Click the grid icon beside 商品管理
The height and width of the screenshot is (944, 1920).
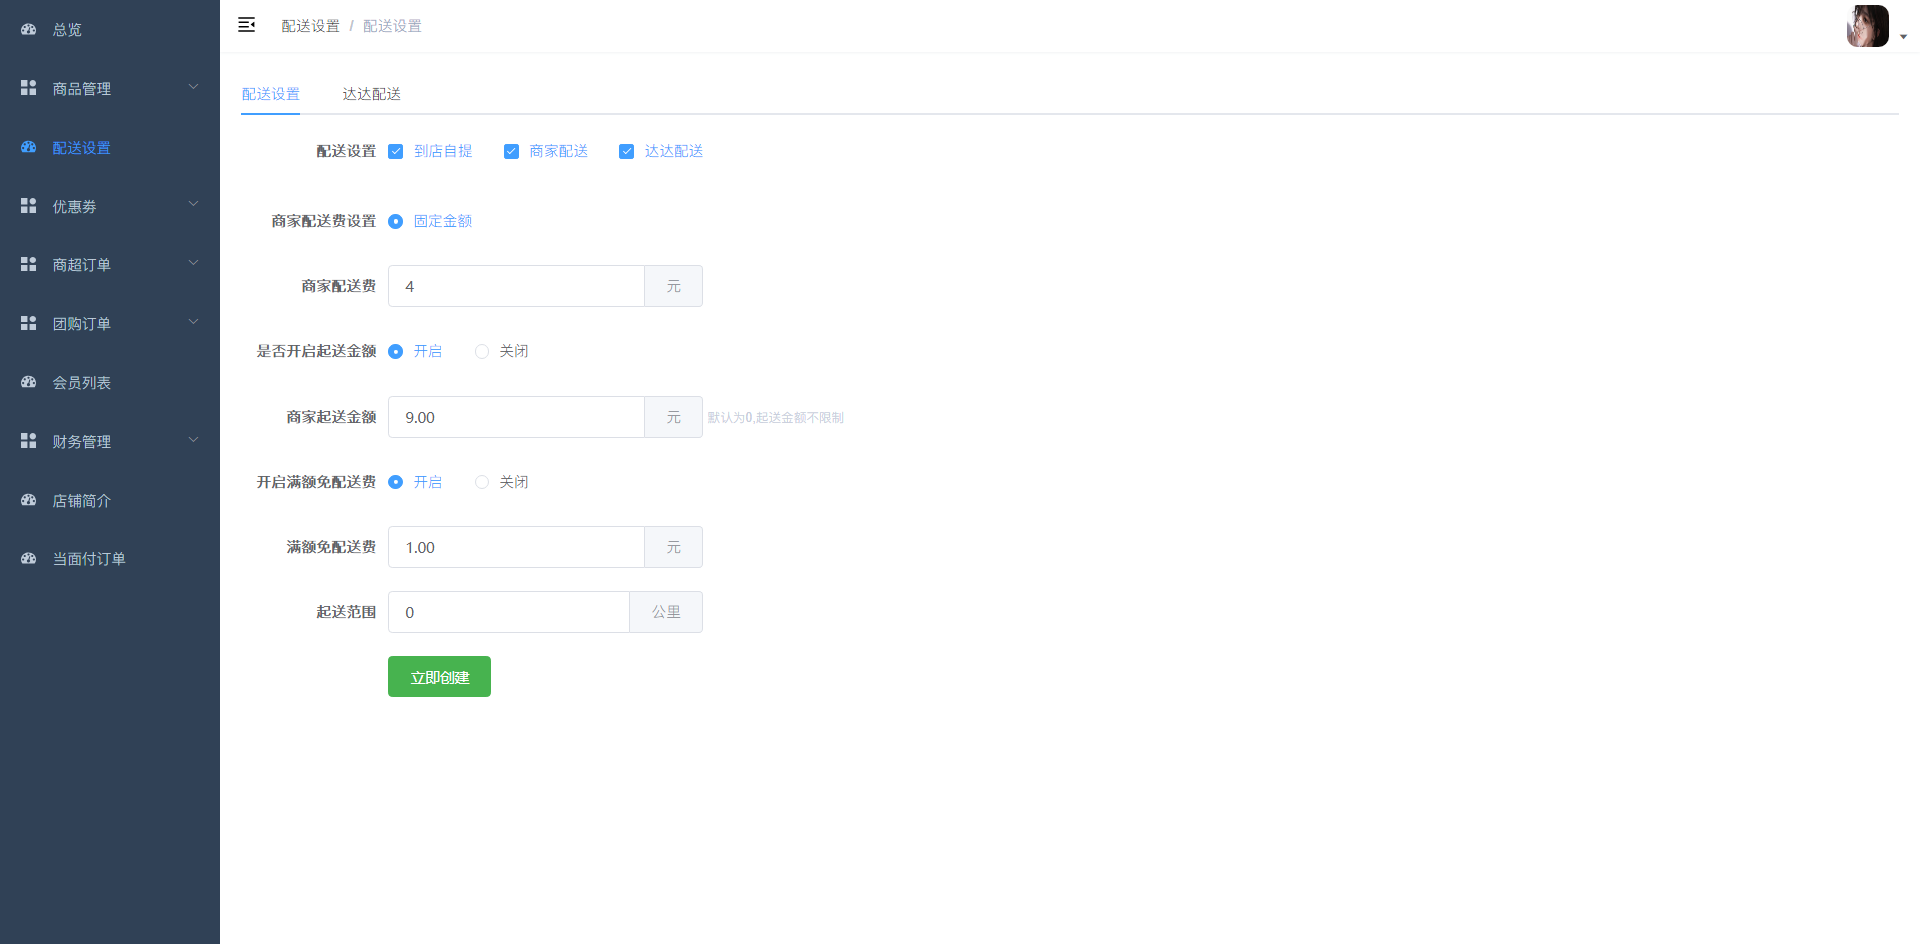(x=29, y=88)
